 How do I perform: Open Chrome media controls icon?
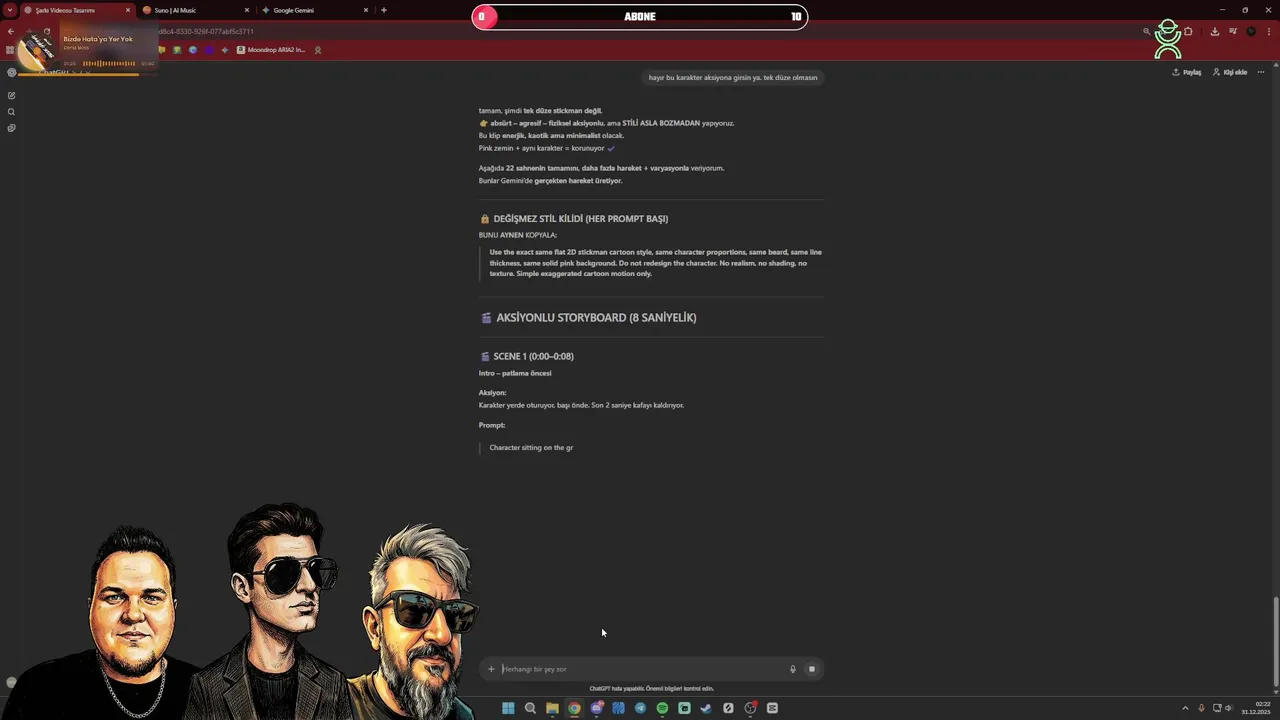[1233, 31]
